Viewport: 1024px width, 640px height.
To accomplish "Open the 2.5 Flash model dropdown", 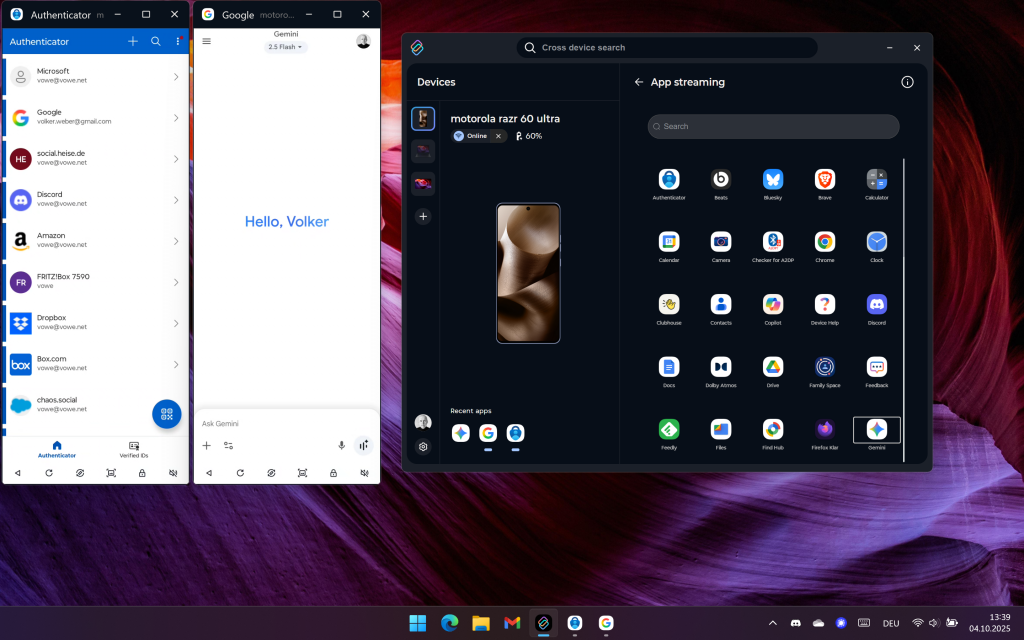I will click(286, 47).
